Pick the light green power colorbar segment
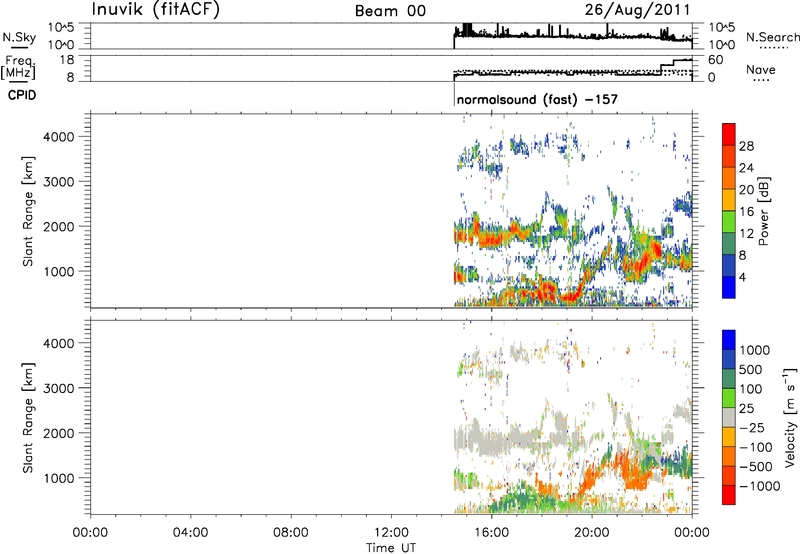The width and height of the screenshot is (800, 554). coord(729,222)
